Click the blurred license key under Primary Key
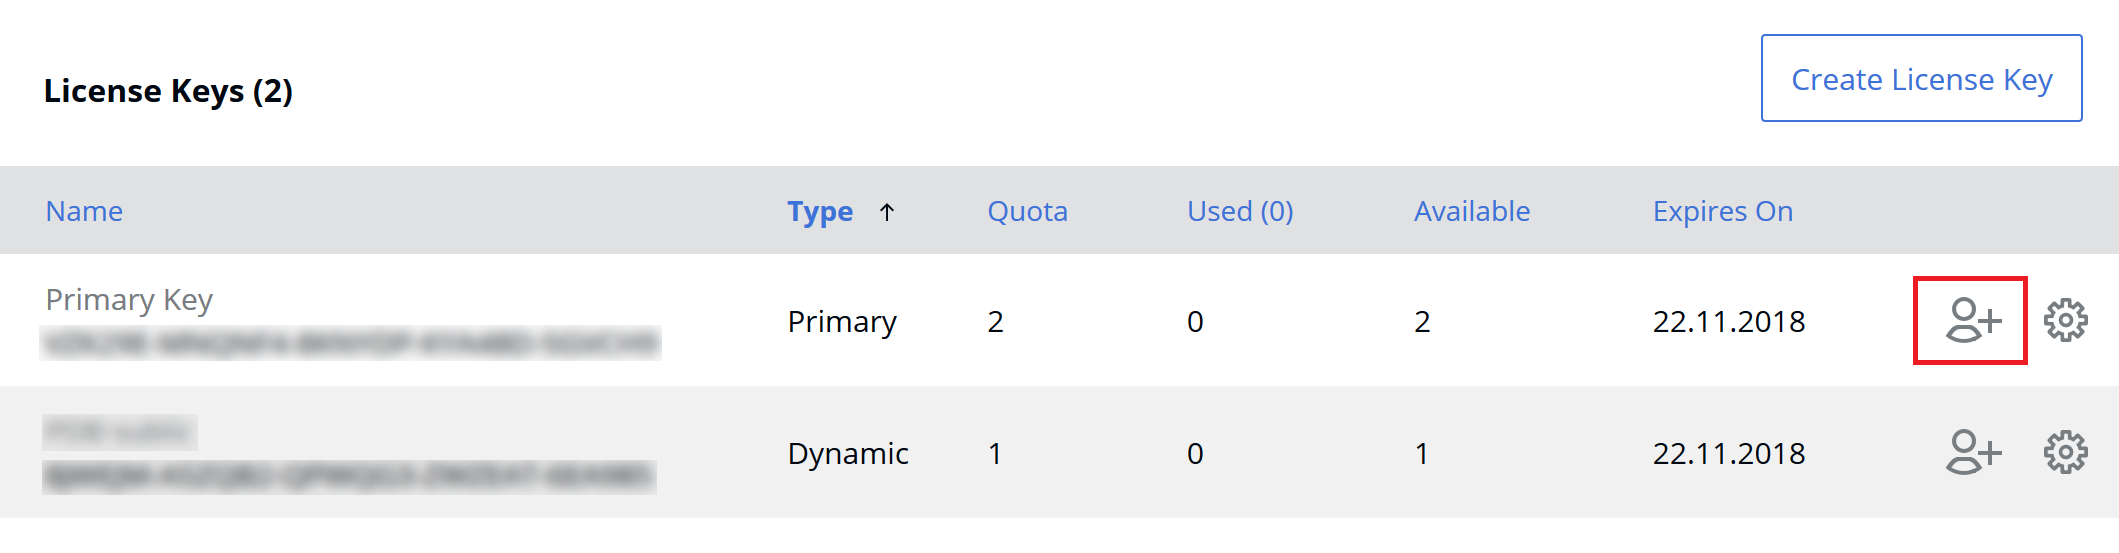 click(x=350, y=343)
